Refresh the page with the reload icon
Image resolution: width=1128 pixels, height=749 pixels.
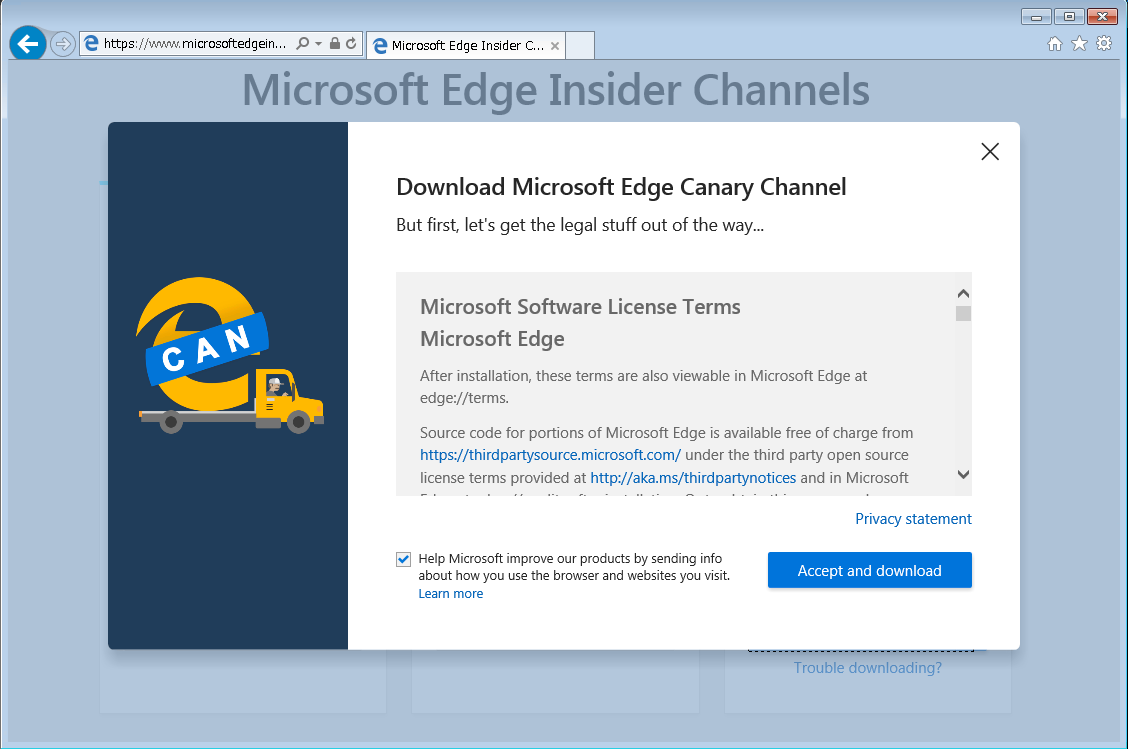(351, 43)
